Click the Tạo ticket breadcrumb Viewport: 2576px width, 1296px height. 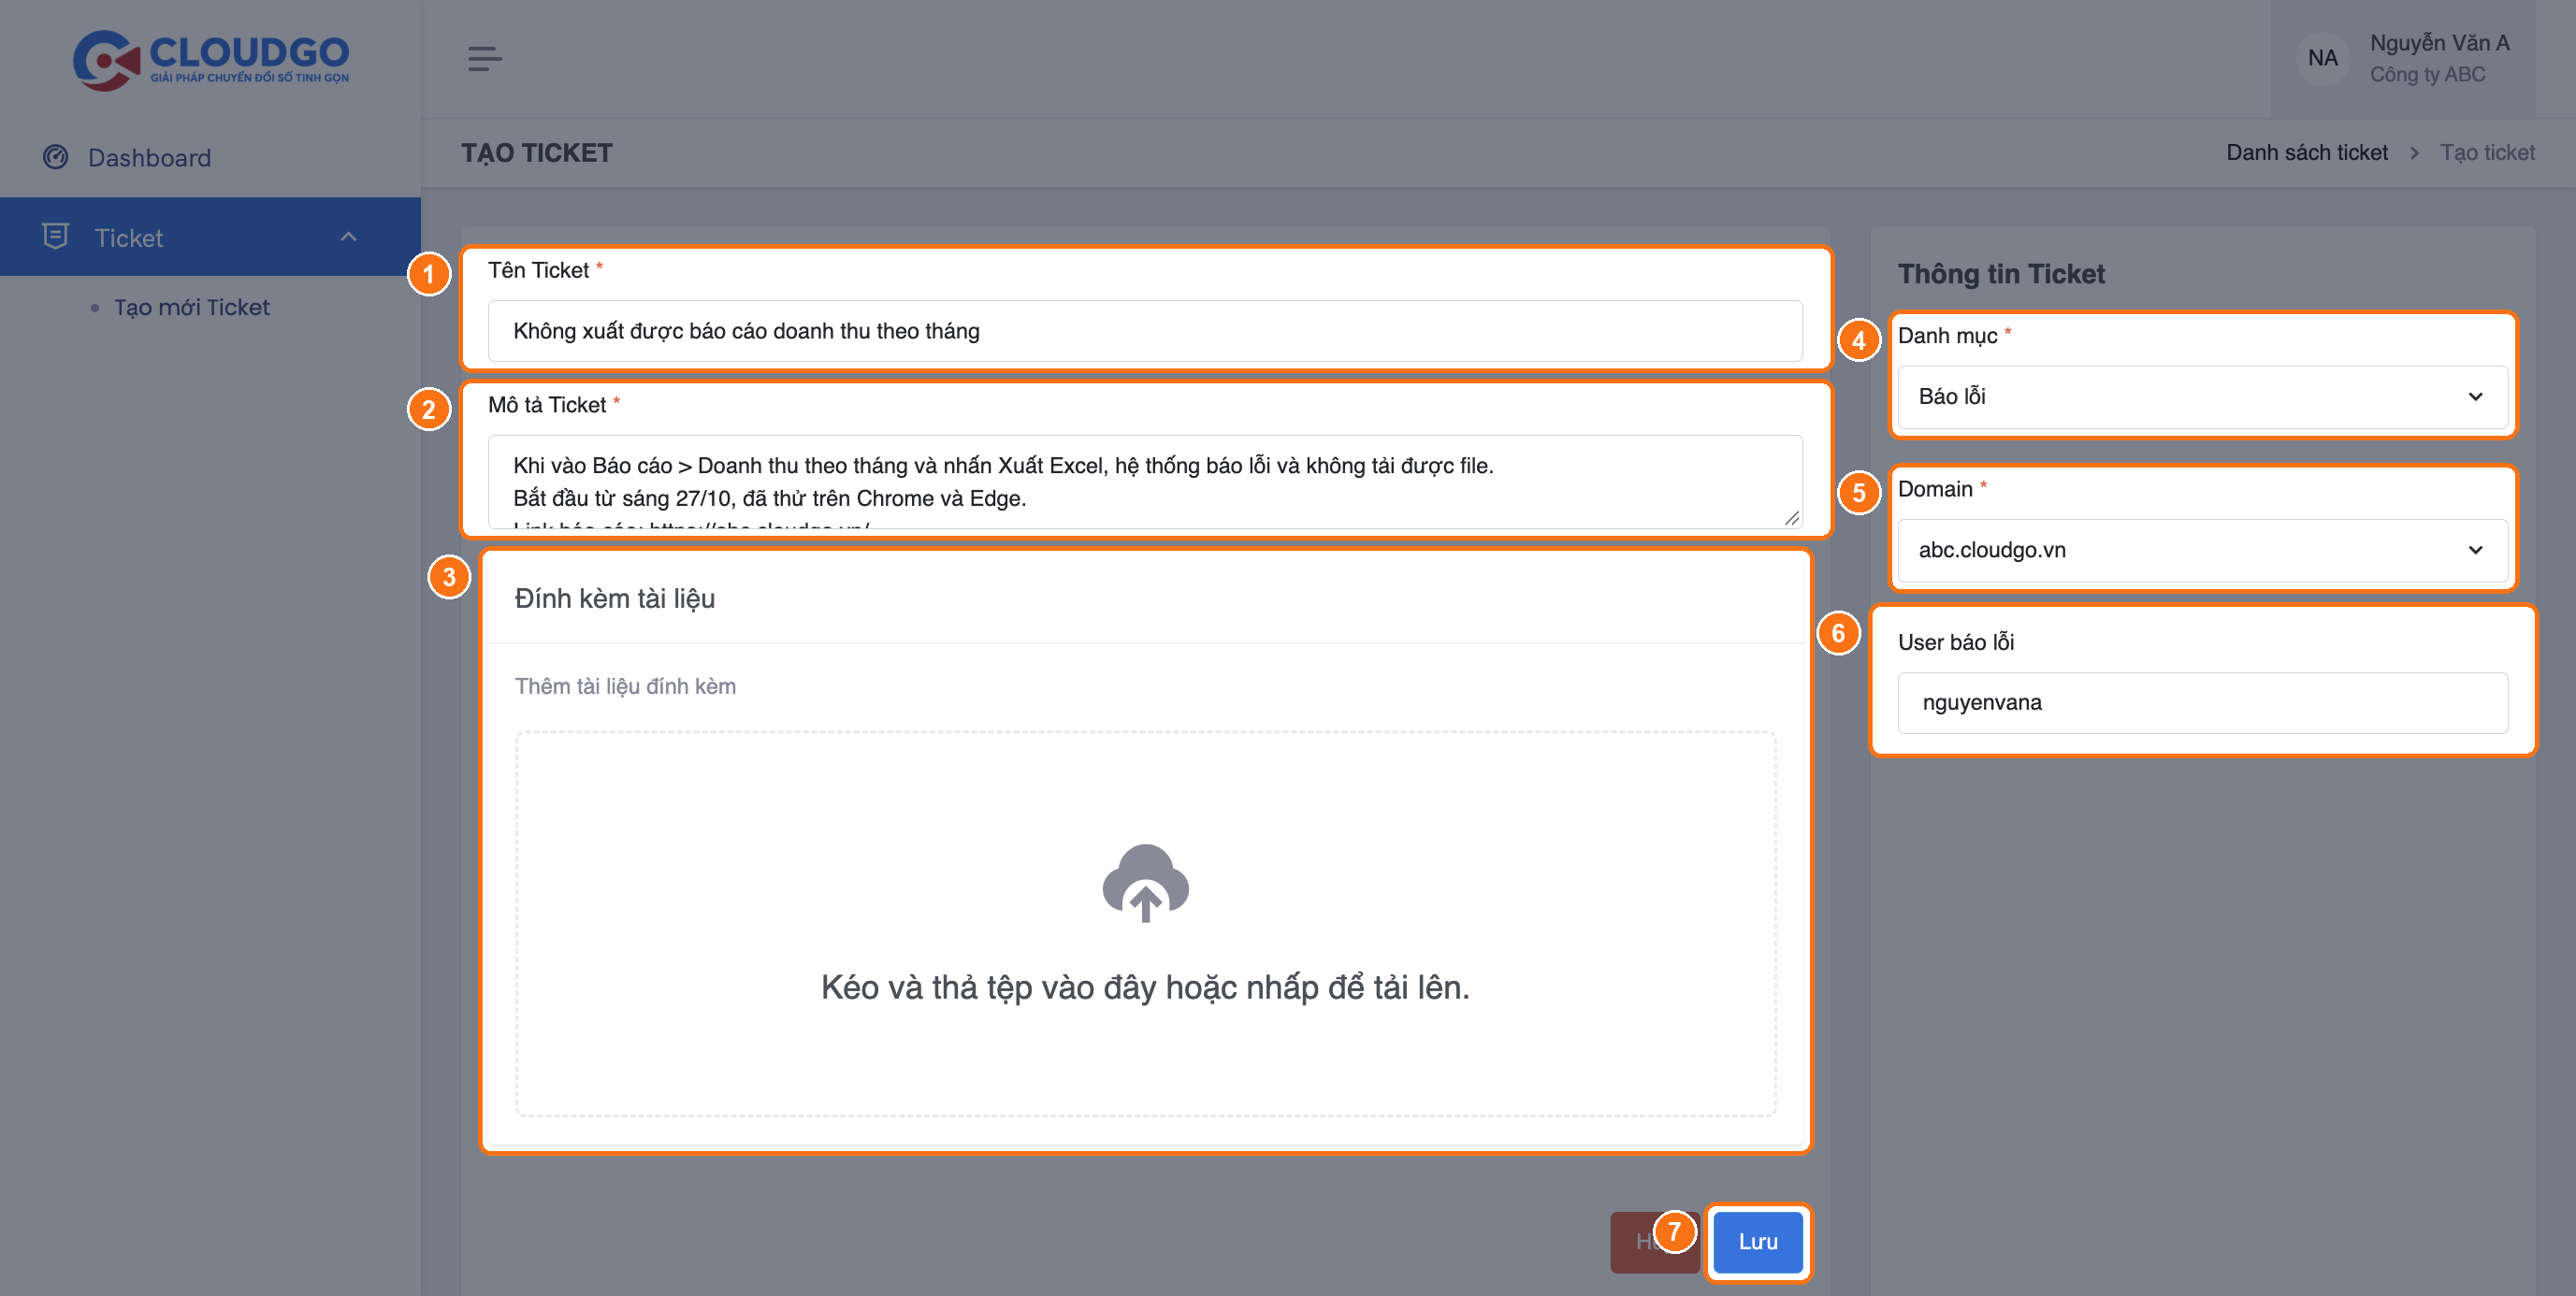[x=2487, y=152]
